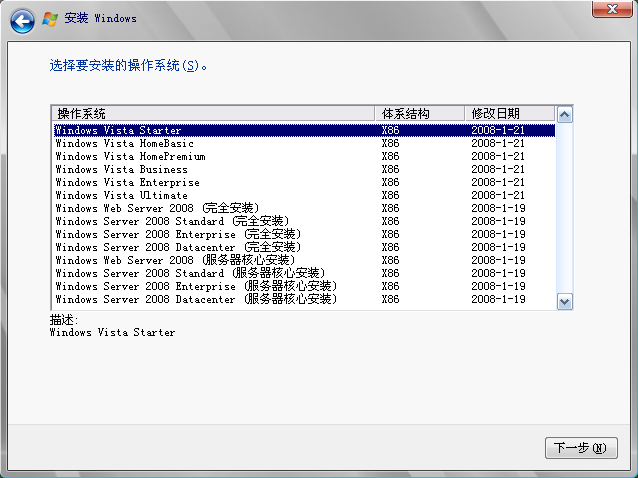Viewport: 638px width, 478px height.
Task: Click the scrollbar down arrow in OS list
Action: [564, 302]
